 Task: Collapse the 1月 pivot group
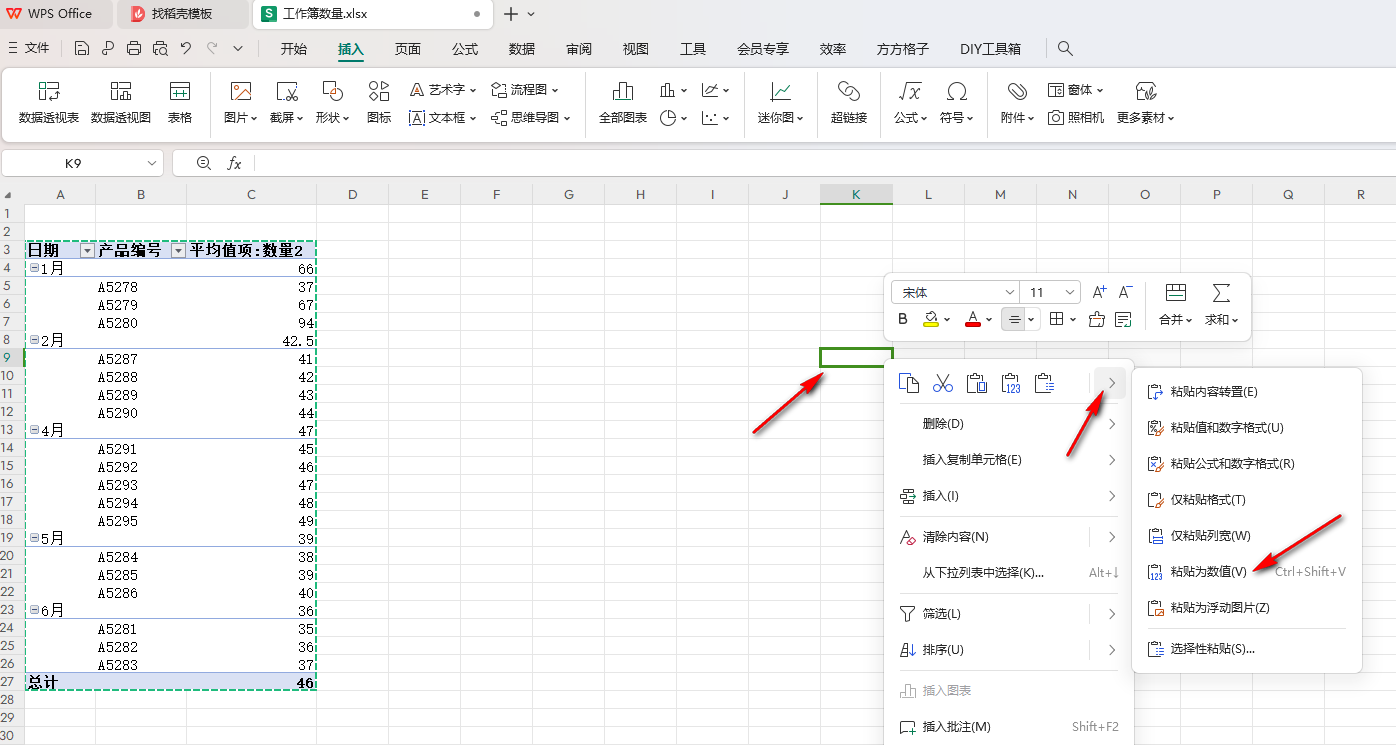pos(33,268)
